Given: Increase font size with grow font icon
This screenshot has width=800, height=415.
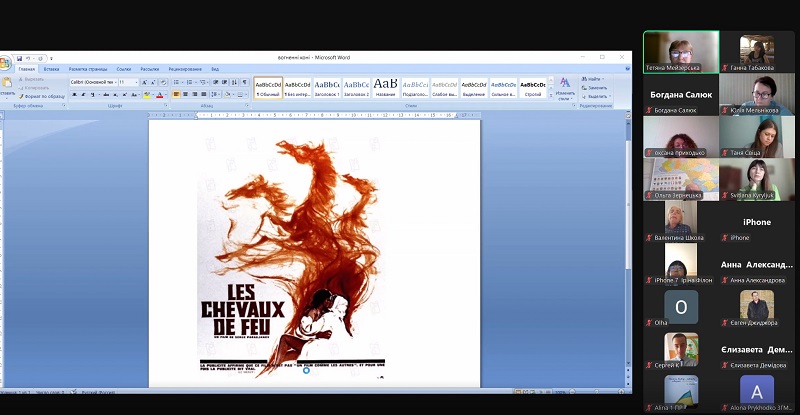Looking at the screenshot, I should 144,82.
